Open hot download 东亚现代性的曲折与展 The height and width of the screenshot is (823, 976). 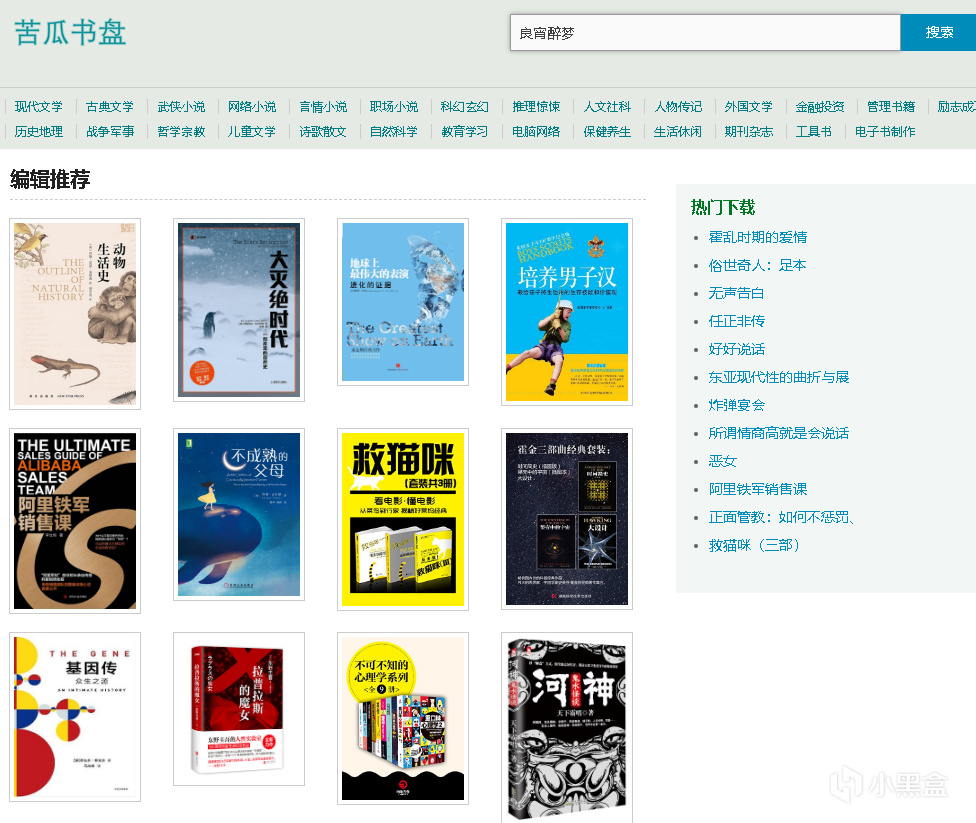coord(779,377)
